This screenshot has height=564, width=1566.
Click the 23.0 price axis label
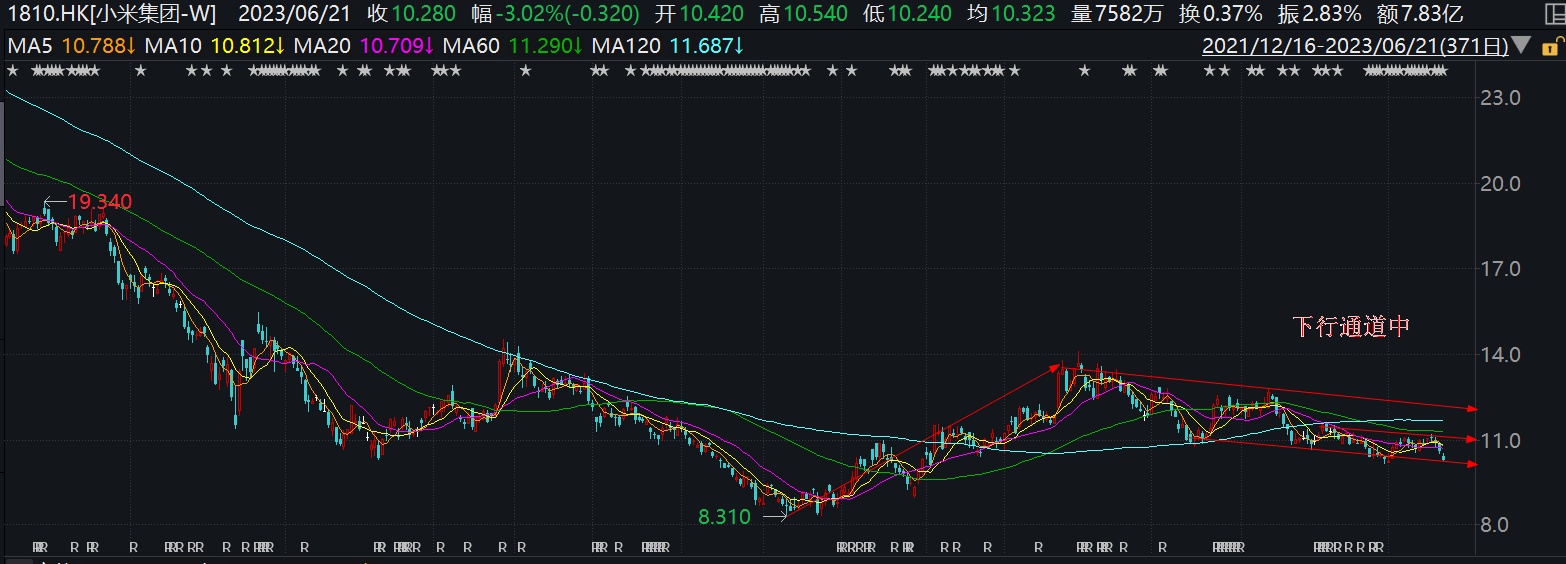tap(1499, 99)
